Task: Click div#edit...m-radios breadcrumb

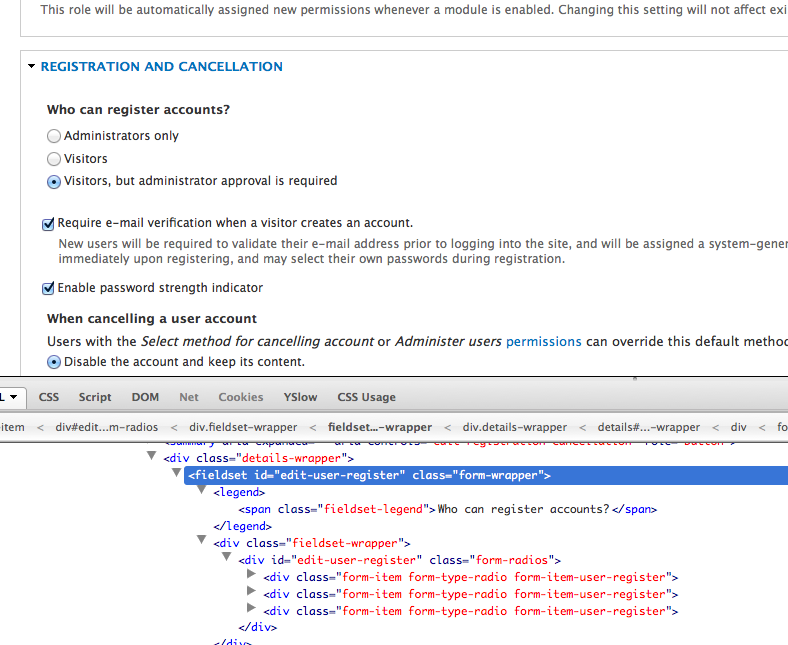Action: click(x=107, y=427)
